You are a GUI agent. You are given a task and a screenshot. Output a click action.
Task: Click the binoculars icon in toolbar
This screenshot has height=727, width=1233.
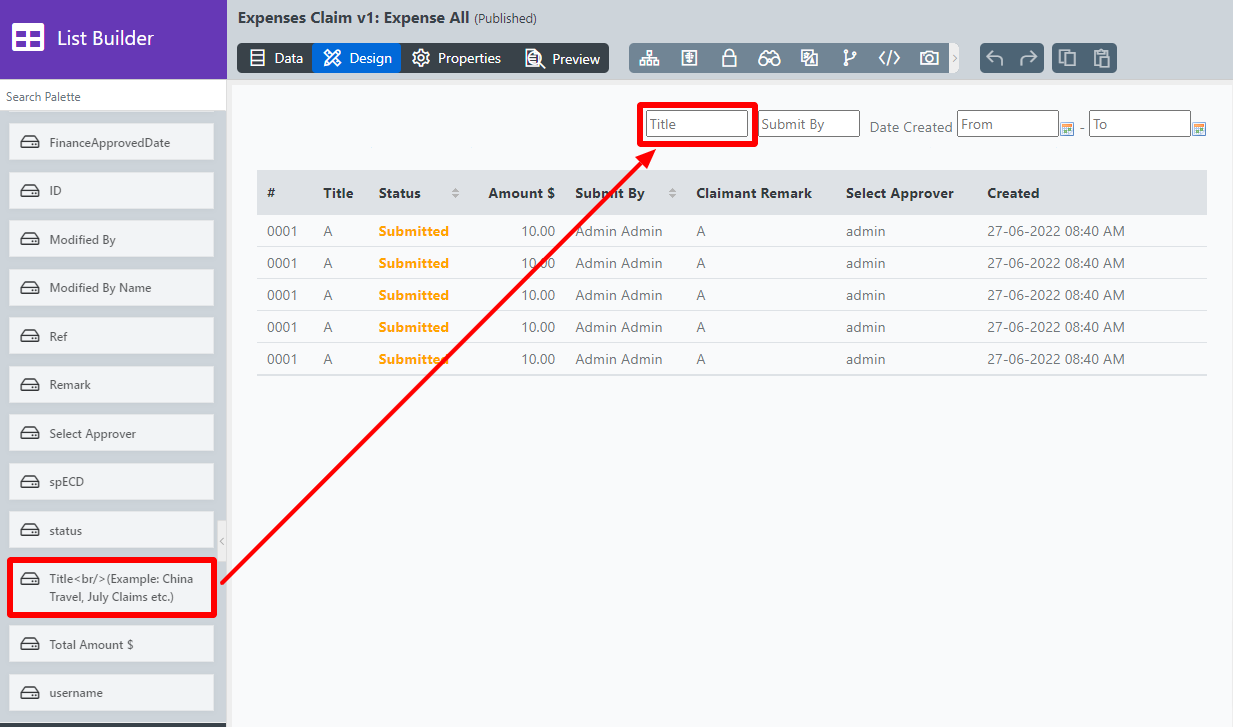(769, 58)
